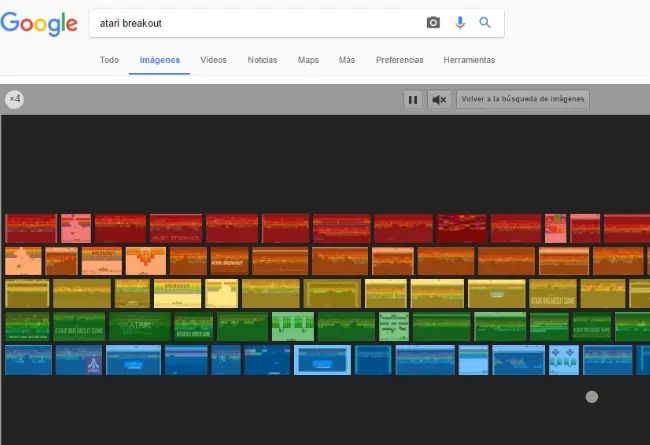Pause the Breakout game

(x=413, y=100)
